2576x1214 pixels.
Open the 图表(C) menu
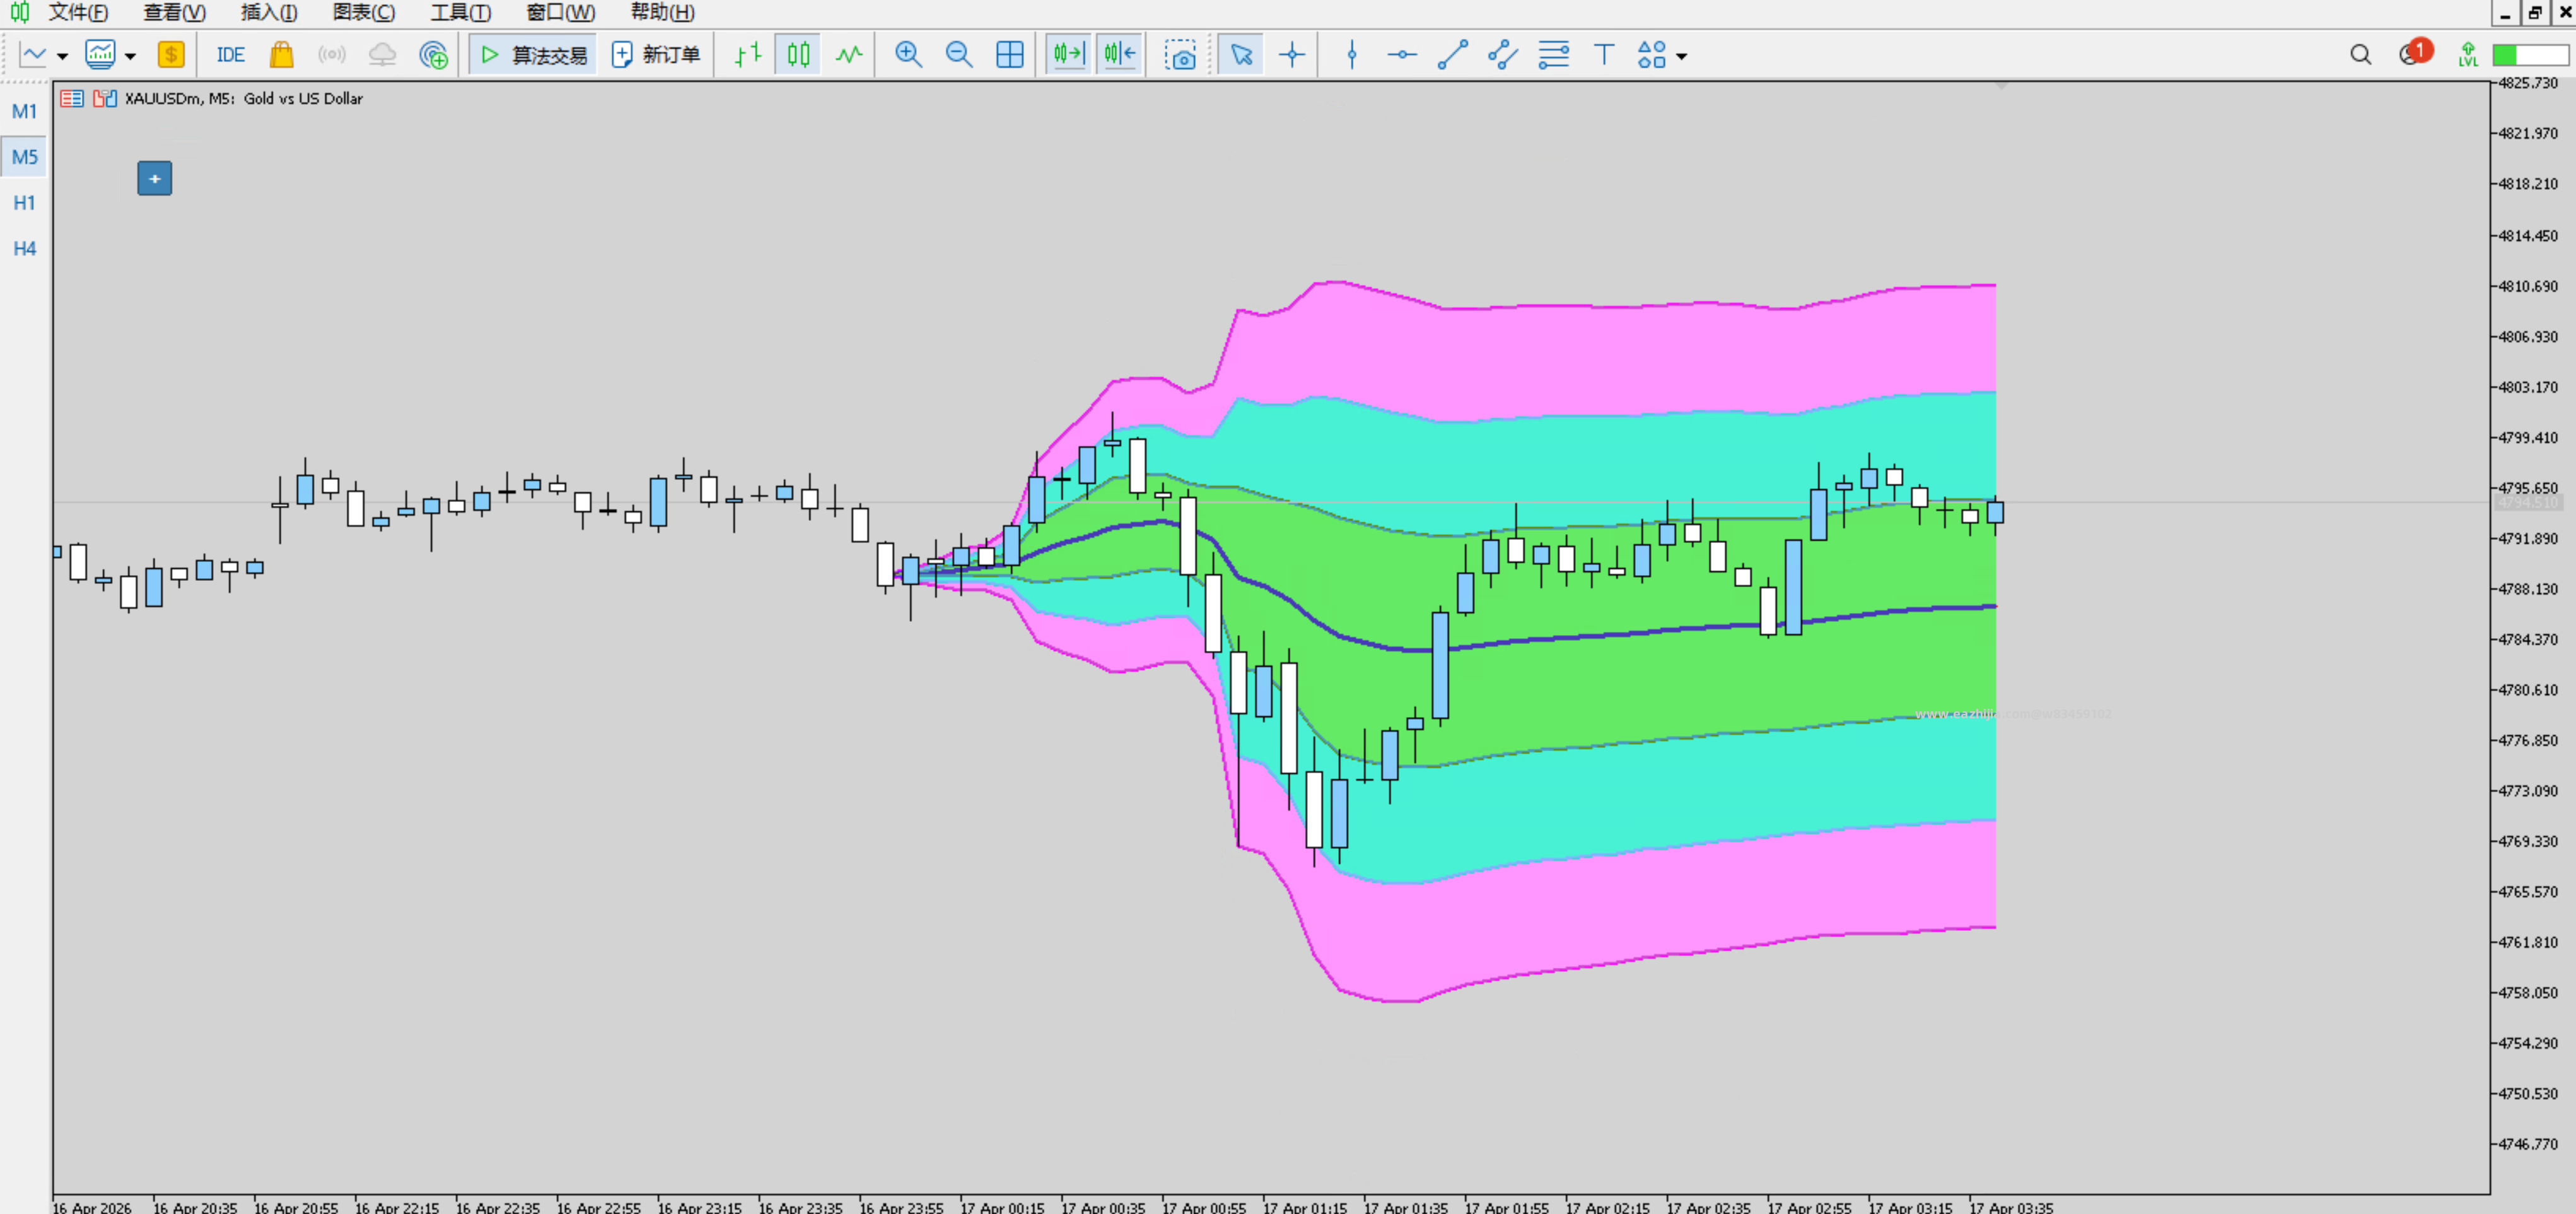pyautogui.click(x=364, y=12)
